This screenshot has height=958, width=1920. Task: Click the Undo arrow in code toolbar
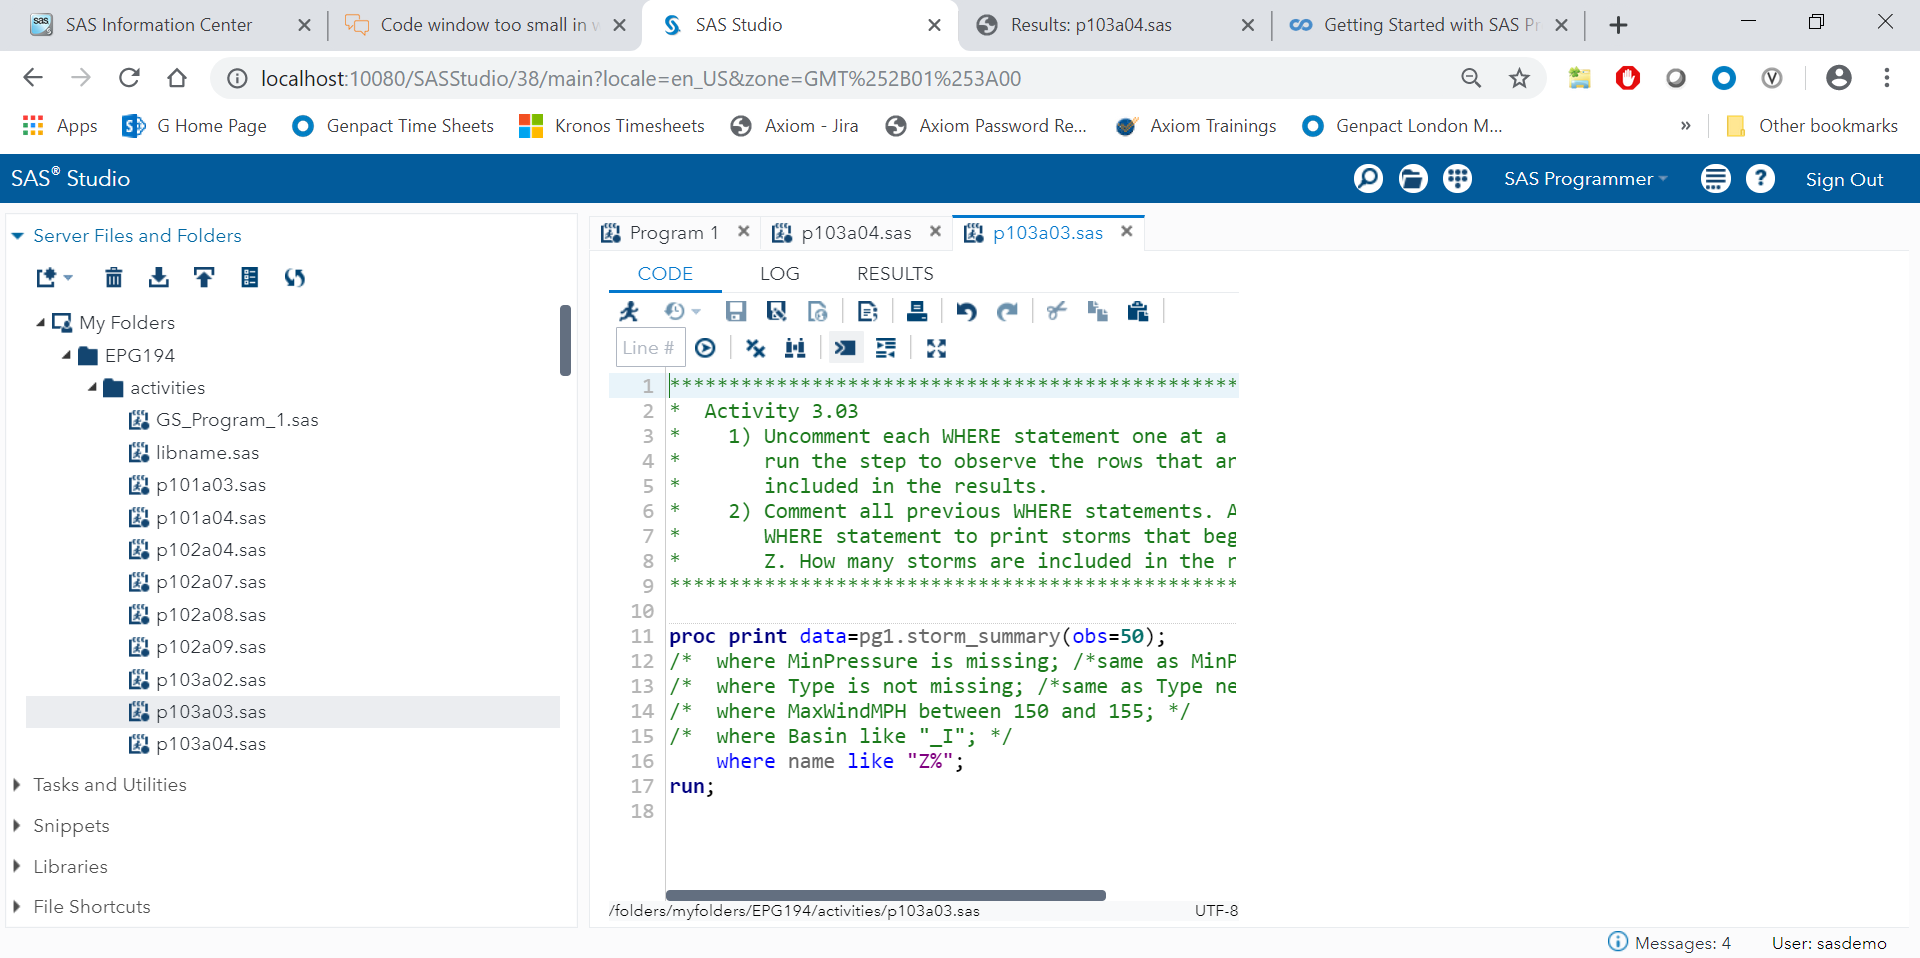[x=965, y=312]
